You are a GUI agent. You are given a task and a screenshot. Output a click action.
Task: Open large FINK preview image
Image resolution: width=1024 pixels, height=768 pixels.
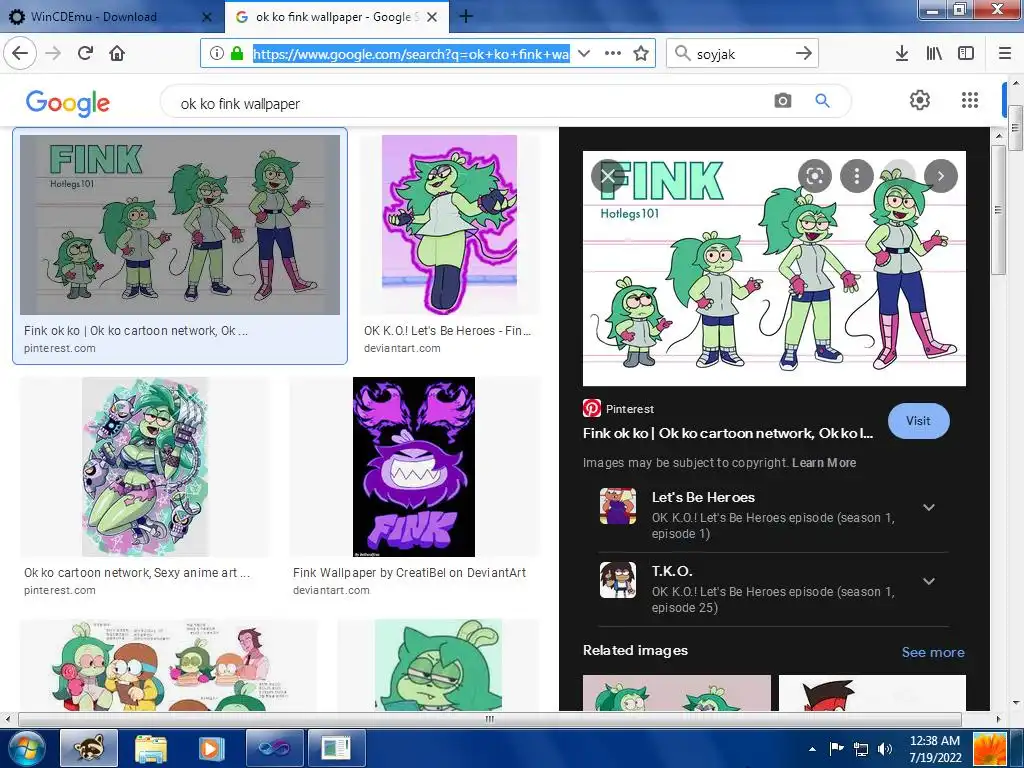[774, 268]
